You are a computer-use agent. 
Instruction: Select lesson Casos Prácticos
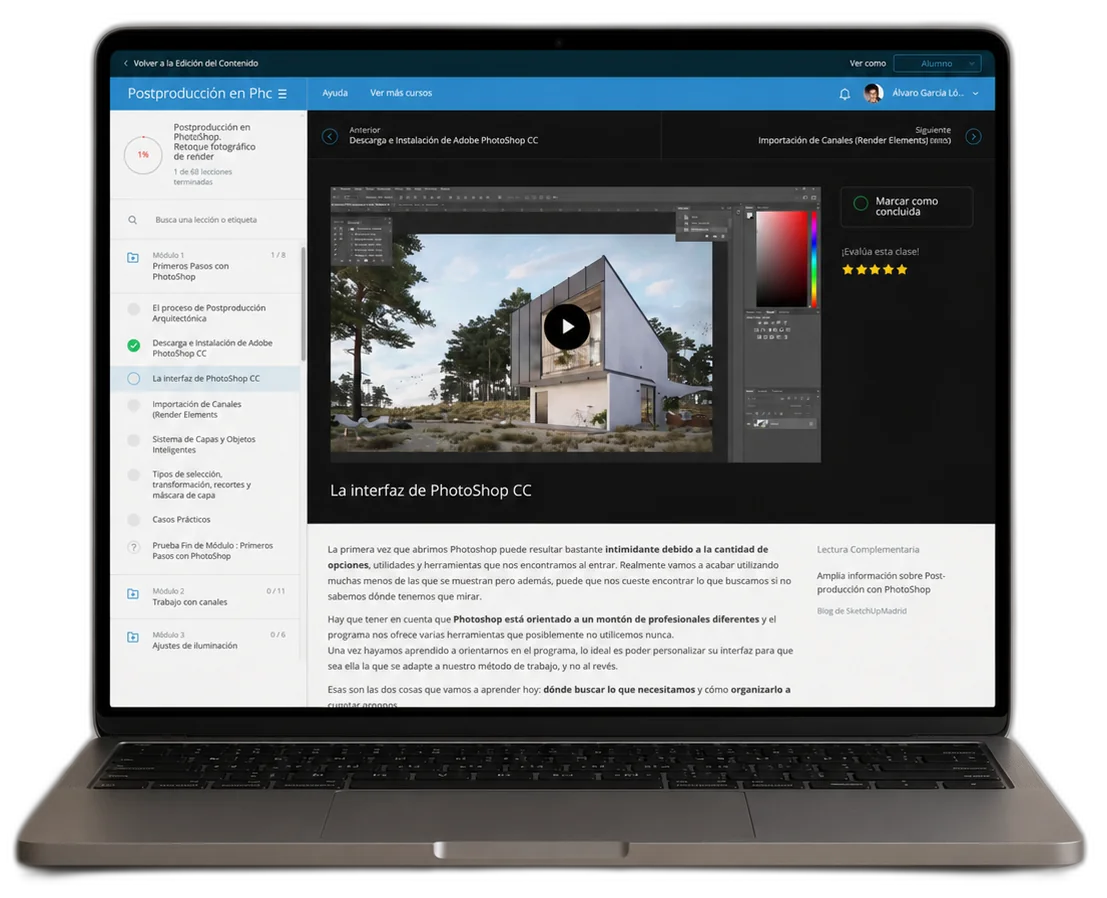[181, 520]
